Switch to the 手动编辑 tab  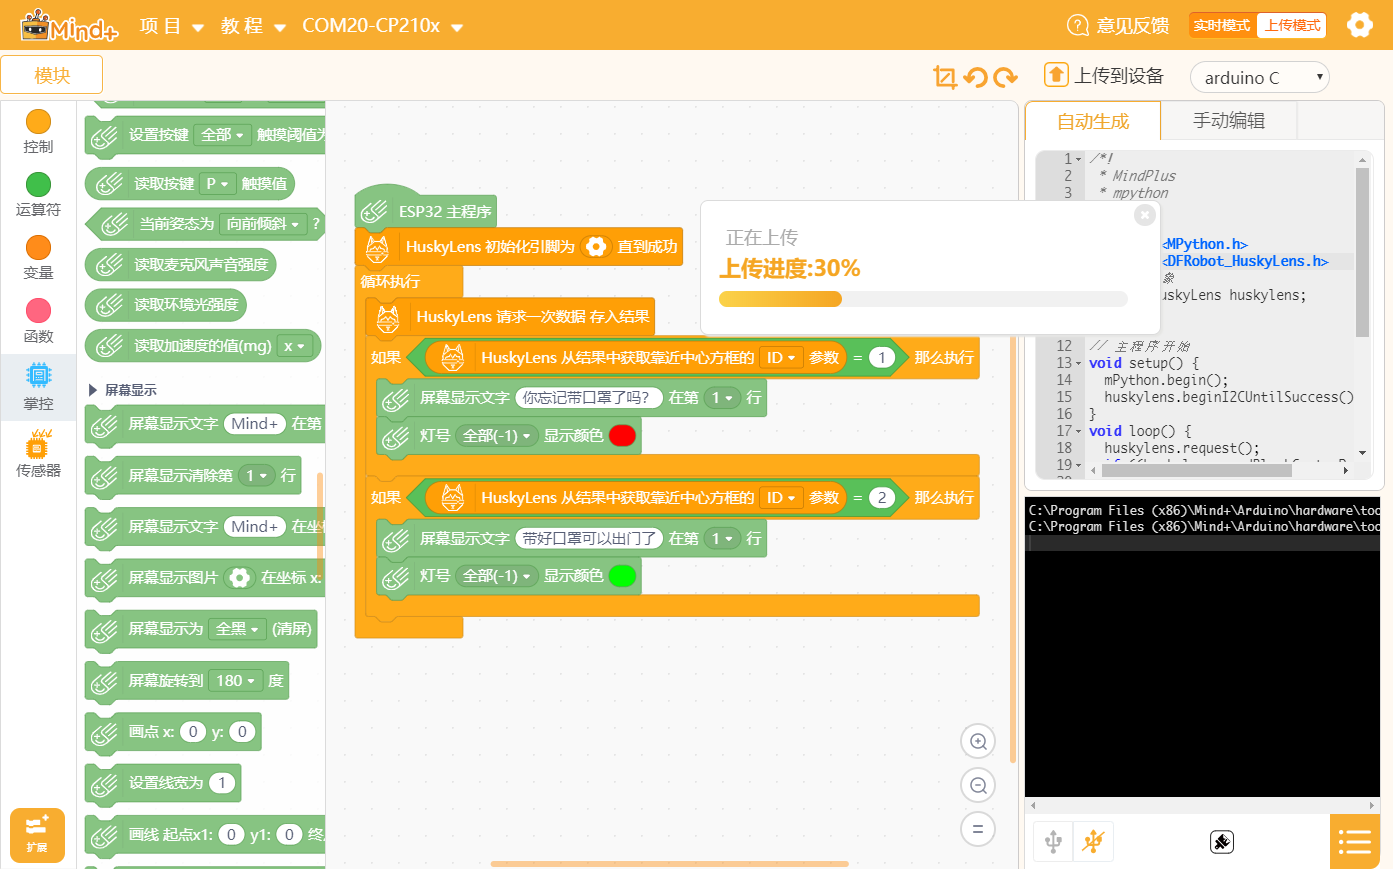[x=1229, y=121]
